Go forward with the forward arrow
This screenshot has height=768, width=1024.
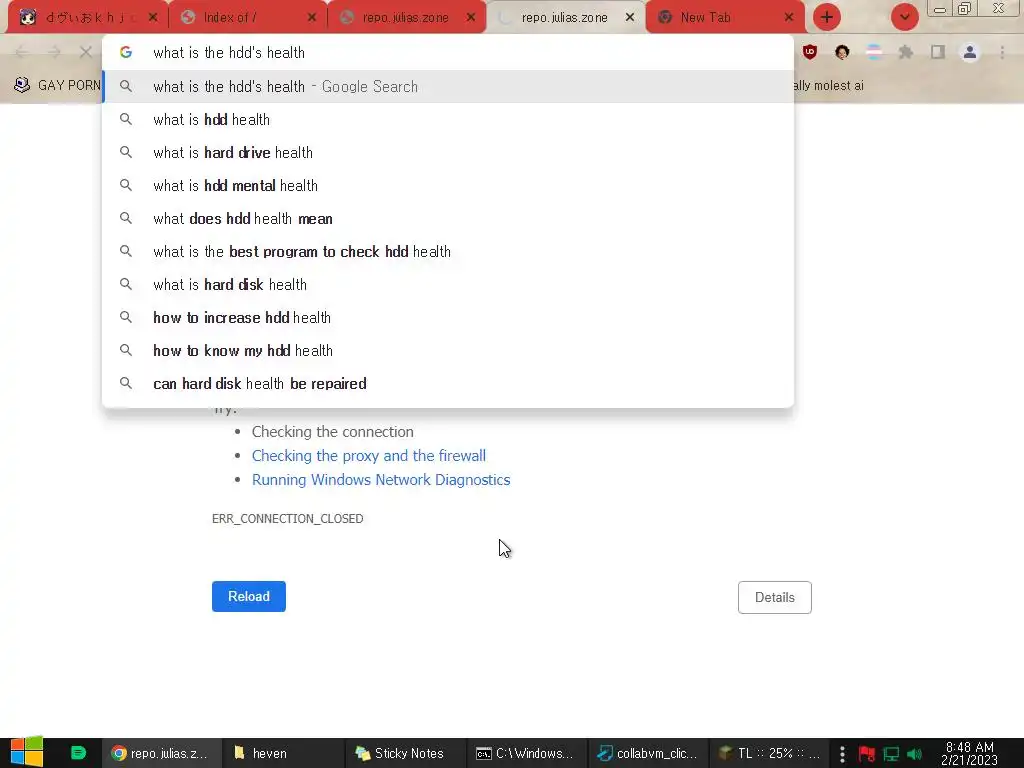click(54, 52)
